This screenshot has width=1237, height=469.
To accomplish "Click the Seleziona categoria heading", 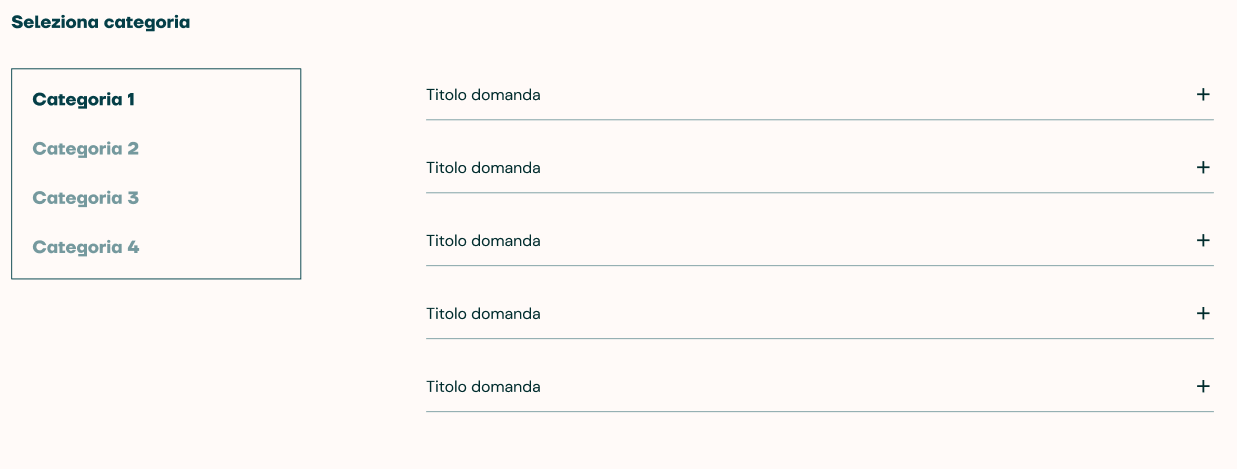I will click(100, 22).
